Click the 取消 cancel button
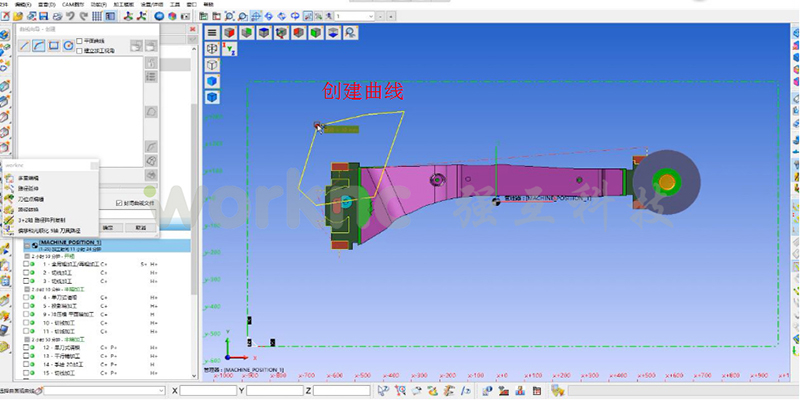This screenshot has width=800, height=400. click(141, 228)
